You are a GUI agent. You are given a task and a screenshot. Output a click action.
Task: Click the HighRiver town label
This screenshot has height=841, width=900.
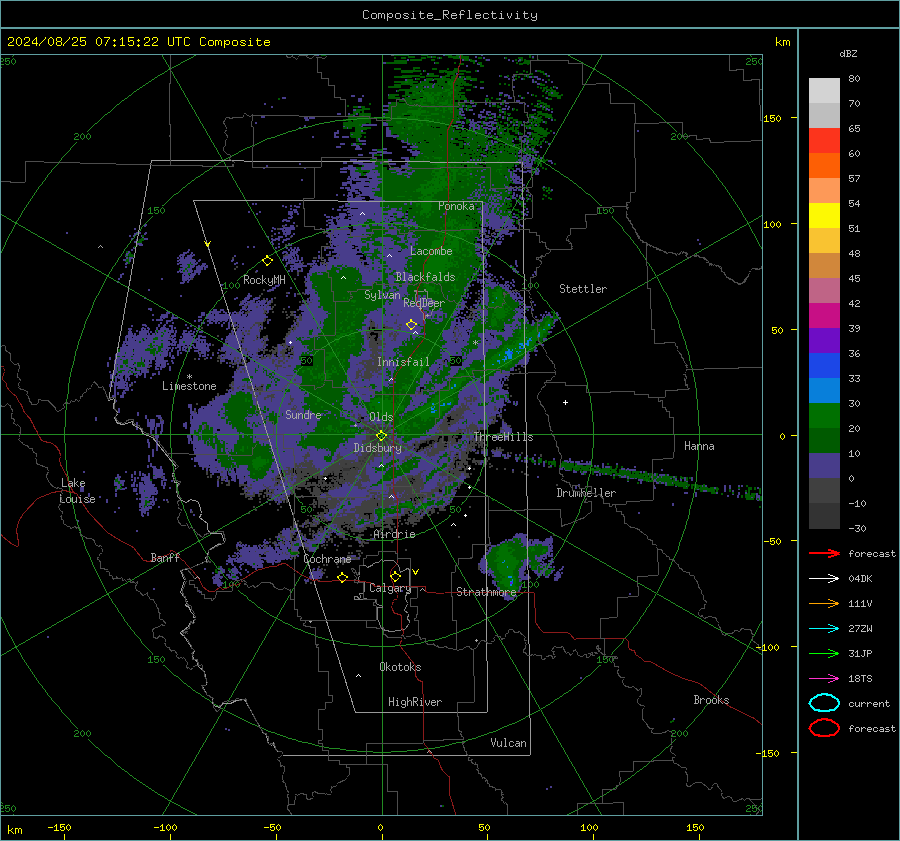pyautogui.click(x=415, y=702)
